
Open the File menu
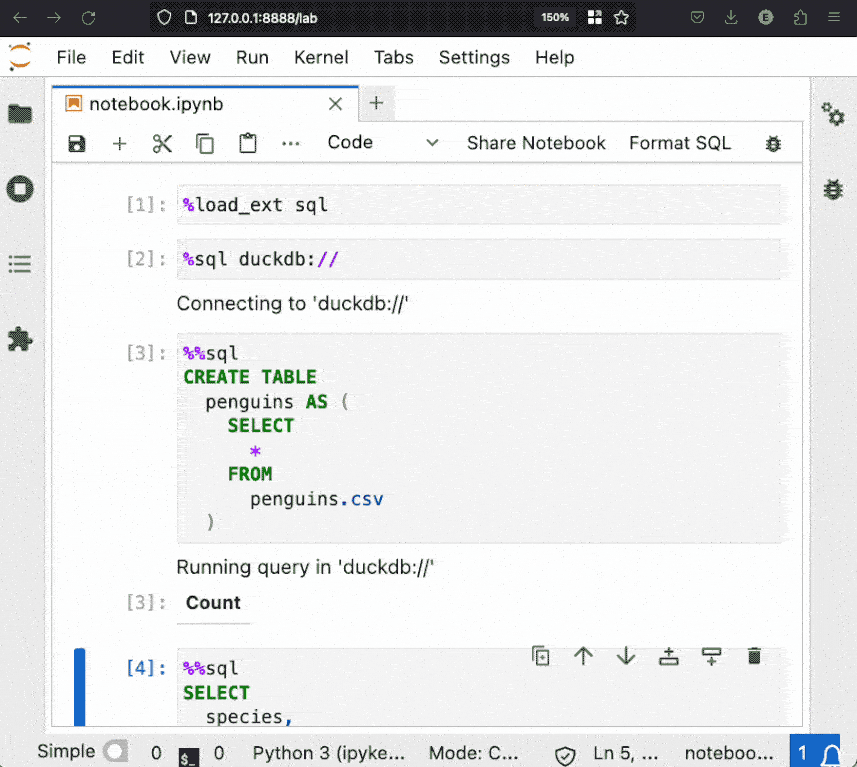coord(71,57)
